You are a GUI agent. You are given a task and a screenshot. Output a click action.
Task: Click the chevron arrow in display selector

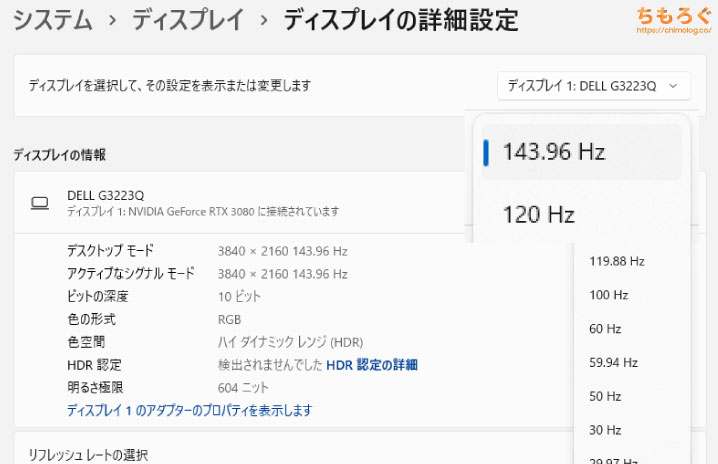tap(673, 86)
